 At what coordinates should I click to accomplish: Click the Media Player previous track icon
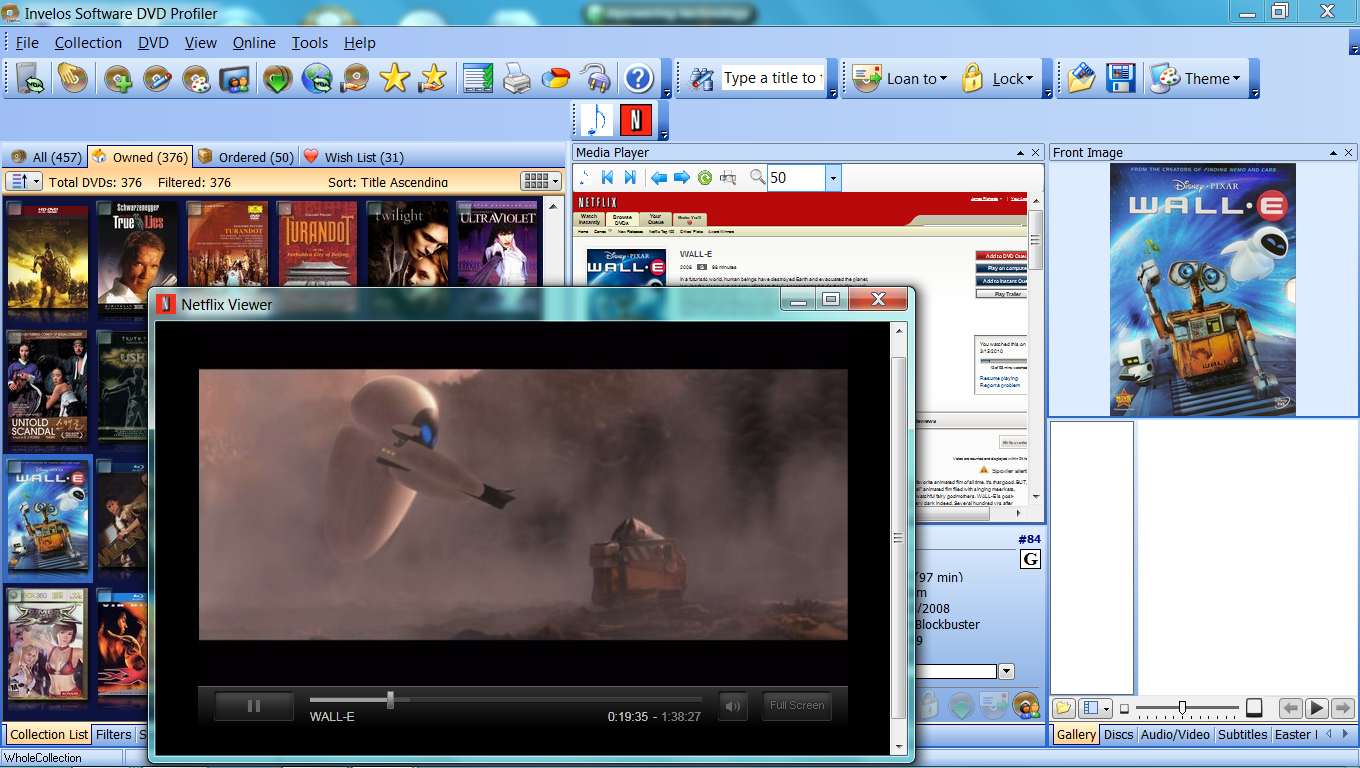click(607, 177)
